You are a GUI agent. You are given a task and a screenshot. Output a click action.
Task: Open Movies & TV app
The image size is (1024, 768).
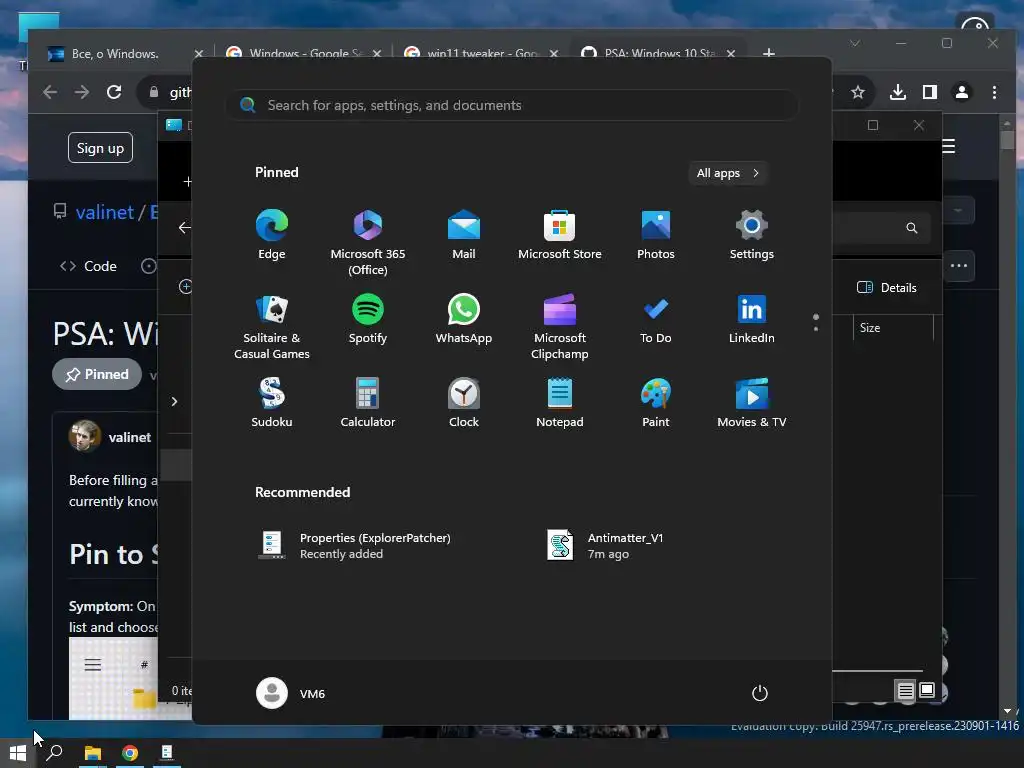point(752,403)
